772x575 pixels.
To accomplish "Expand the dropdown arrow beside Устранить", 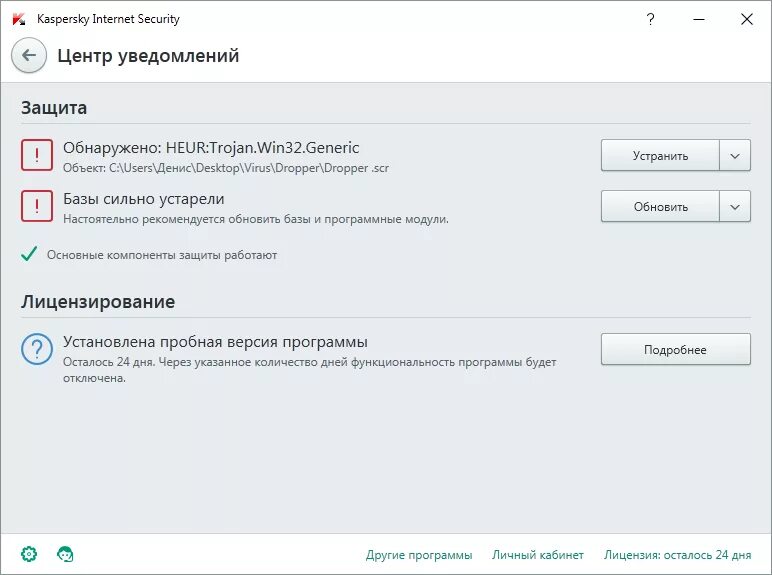I will coord(735,156).
